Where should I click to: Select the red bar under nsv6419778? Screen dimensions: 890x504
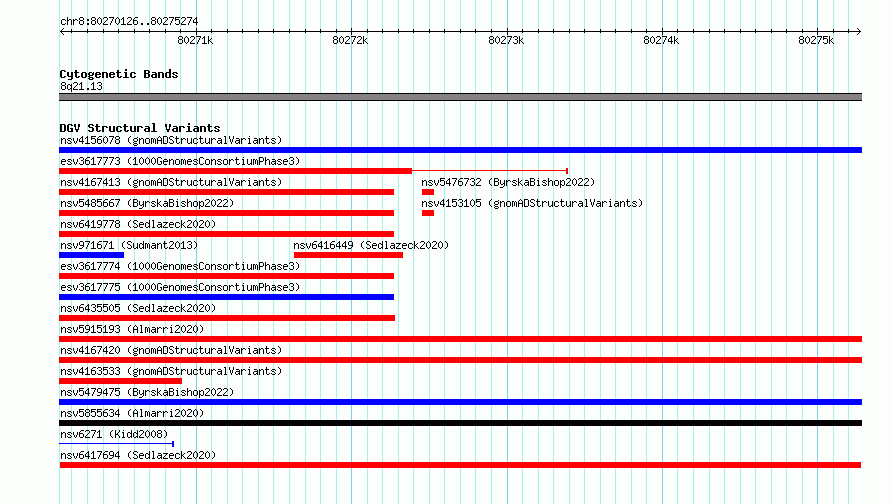226,234
